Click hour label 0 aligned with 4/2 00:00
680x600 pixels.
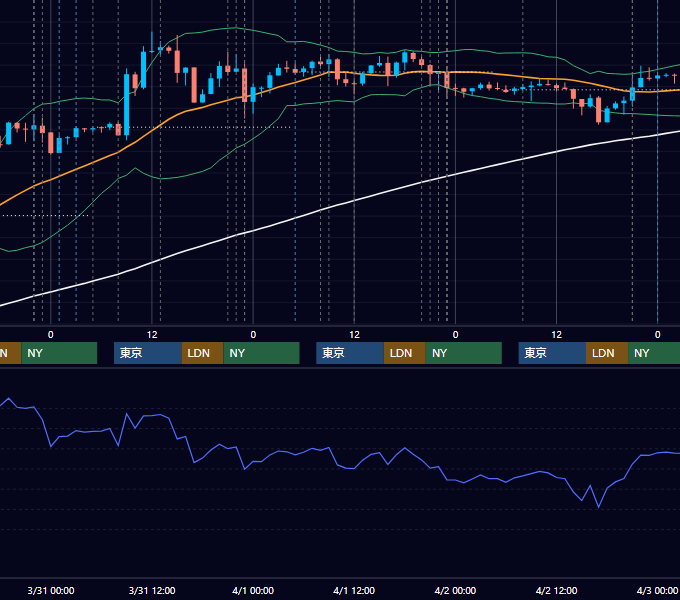(x=455, y=335)
